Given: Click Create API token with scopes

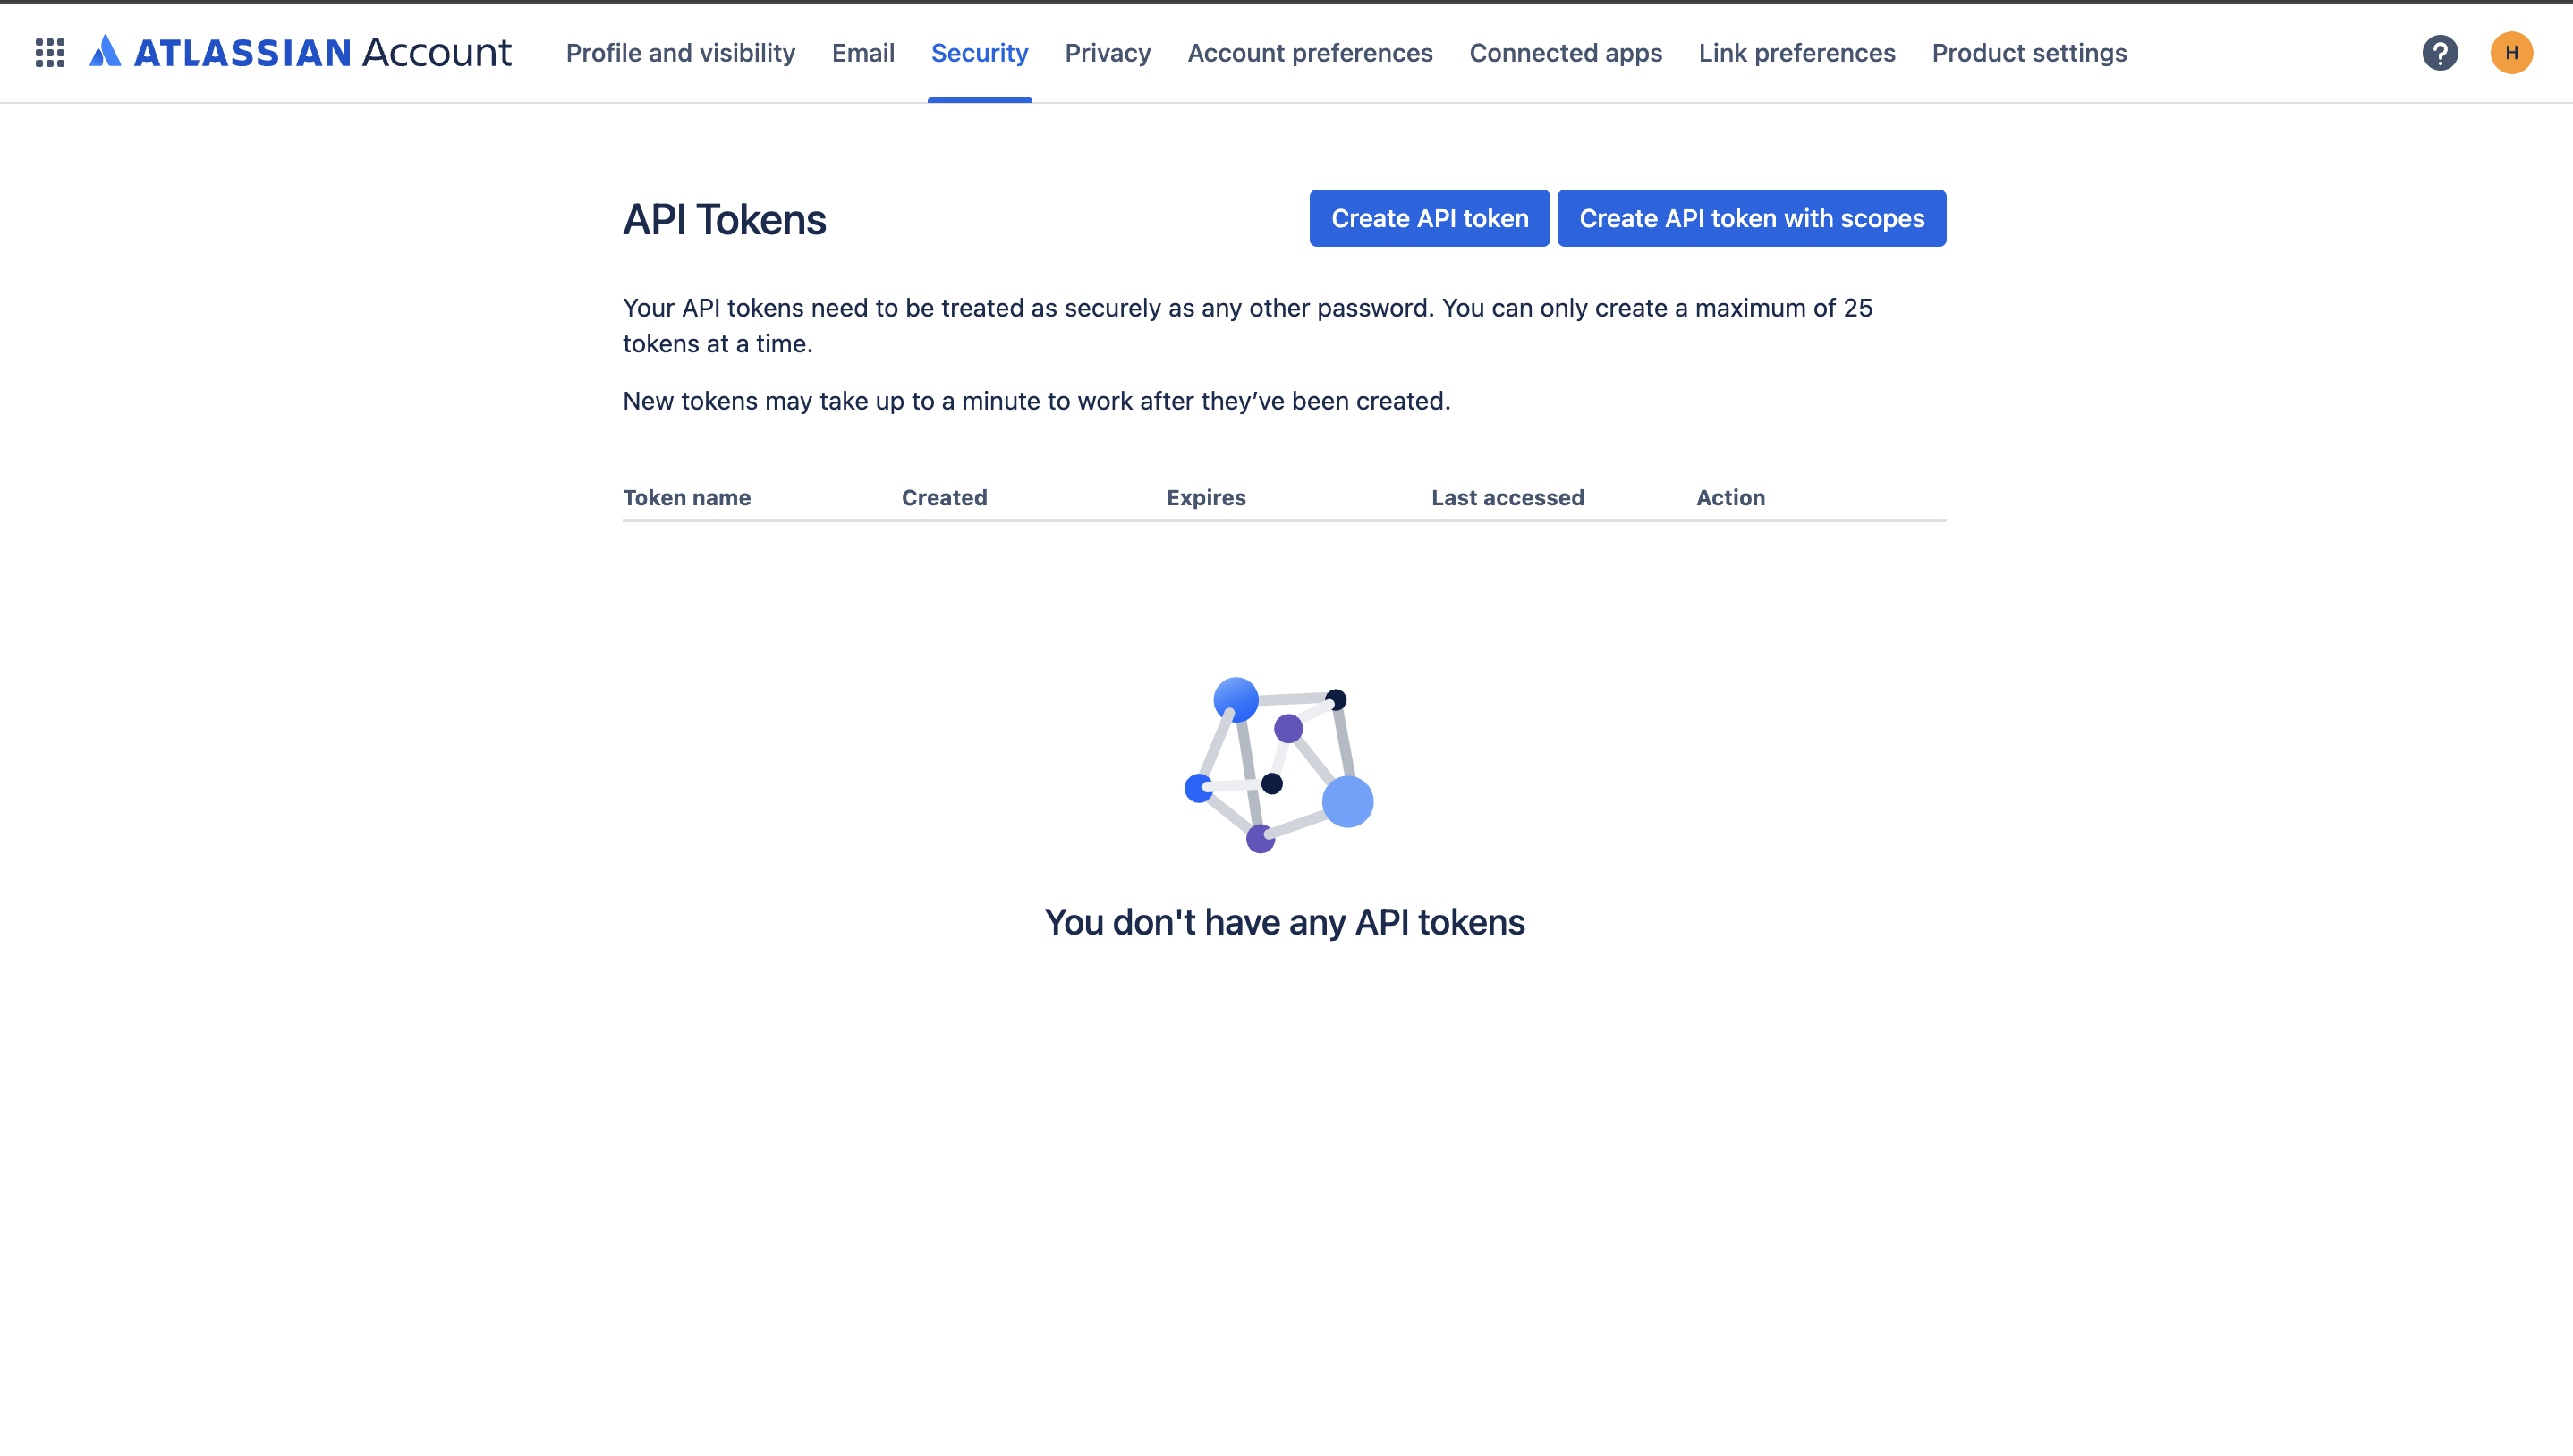Looking at the screenshot, I should 1751,218.
